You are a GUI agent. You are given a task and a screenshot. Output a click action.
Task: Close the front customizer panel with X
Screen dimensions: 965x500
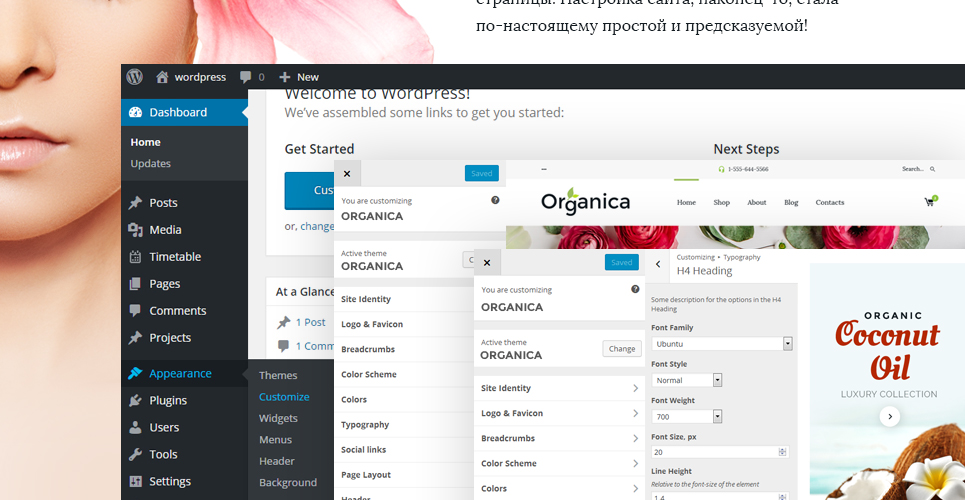click(487, 262)
